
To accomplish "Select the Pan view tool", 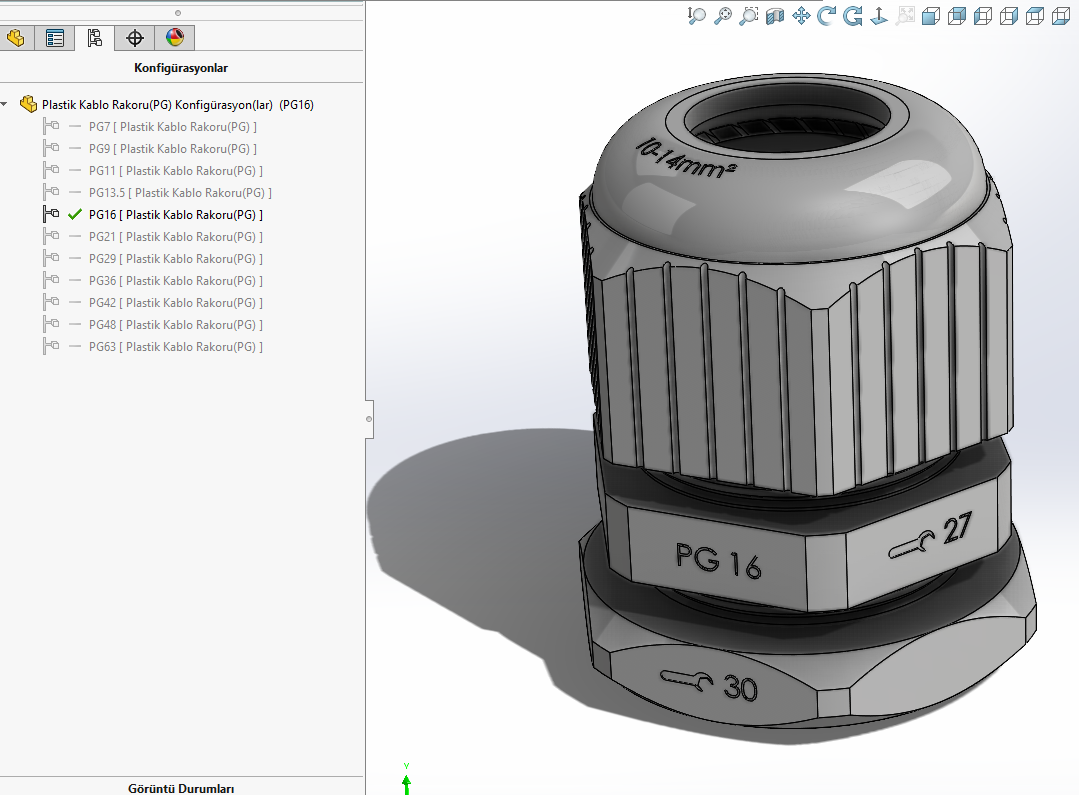I will tap(801, 16).
